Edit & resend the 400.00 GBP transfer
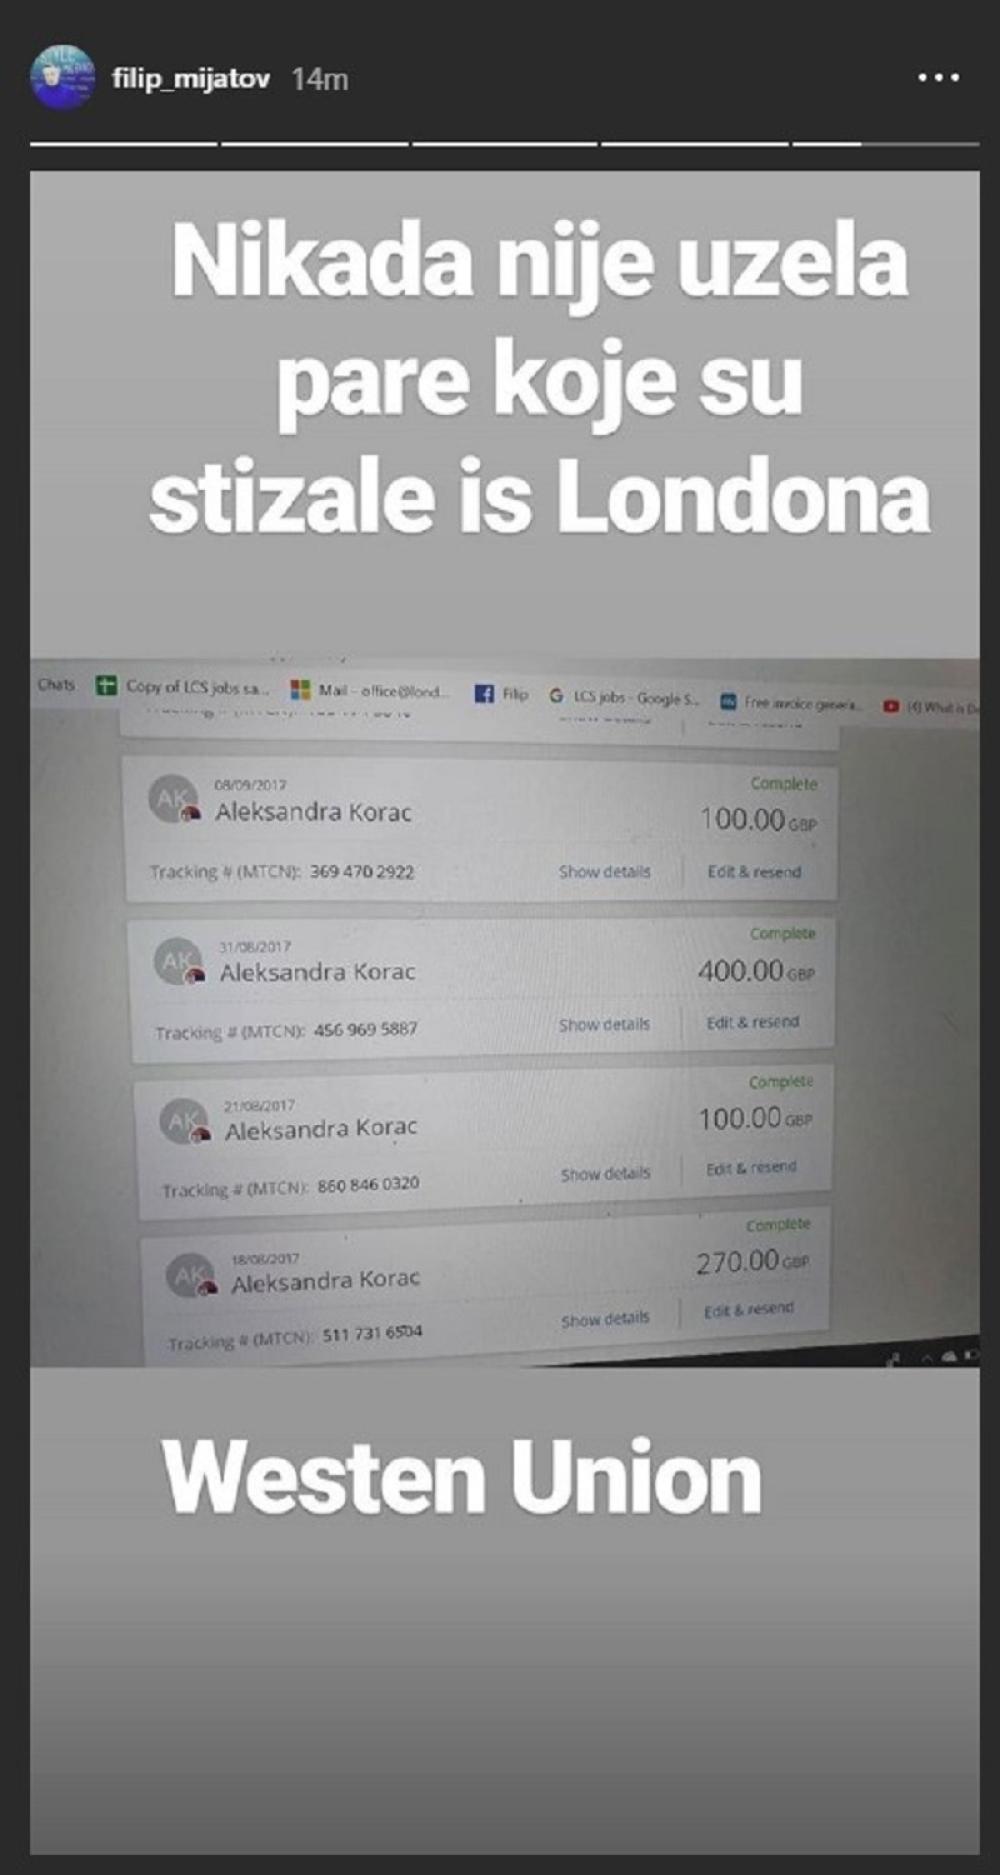1000x1875 pixels. (x=753, y=1022)
